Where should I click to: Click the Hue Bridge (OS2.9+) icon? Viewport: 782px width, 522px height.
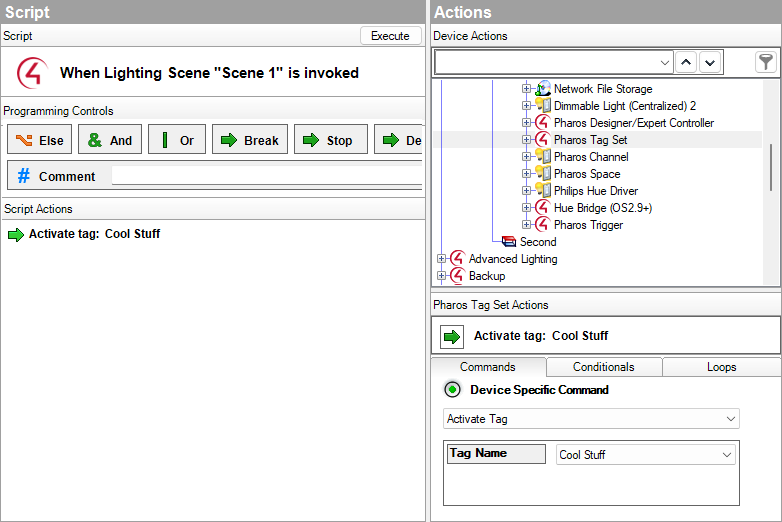543,208
